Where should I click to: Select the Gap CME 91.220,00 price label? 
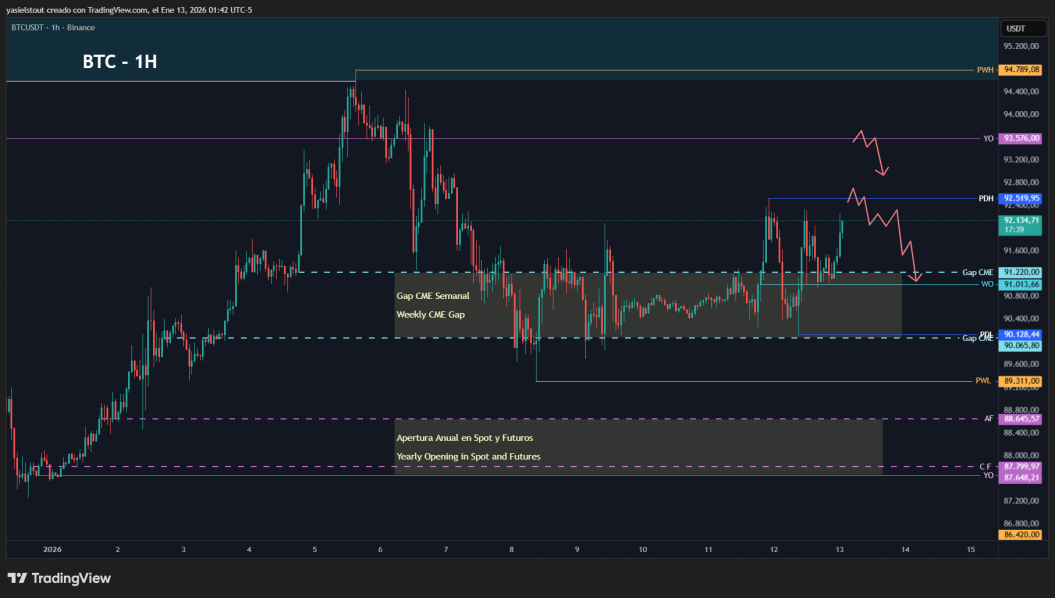coord(1021,272)
